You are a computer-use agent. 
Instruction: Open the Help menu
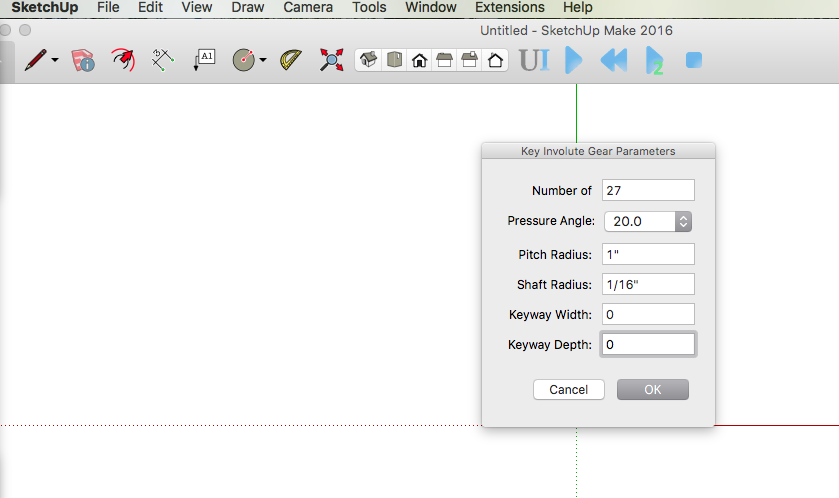(x=578, y=7)
